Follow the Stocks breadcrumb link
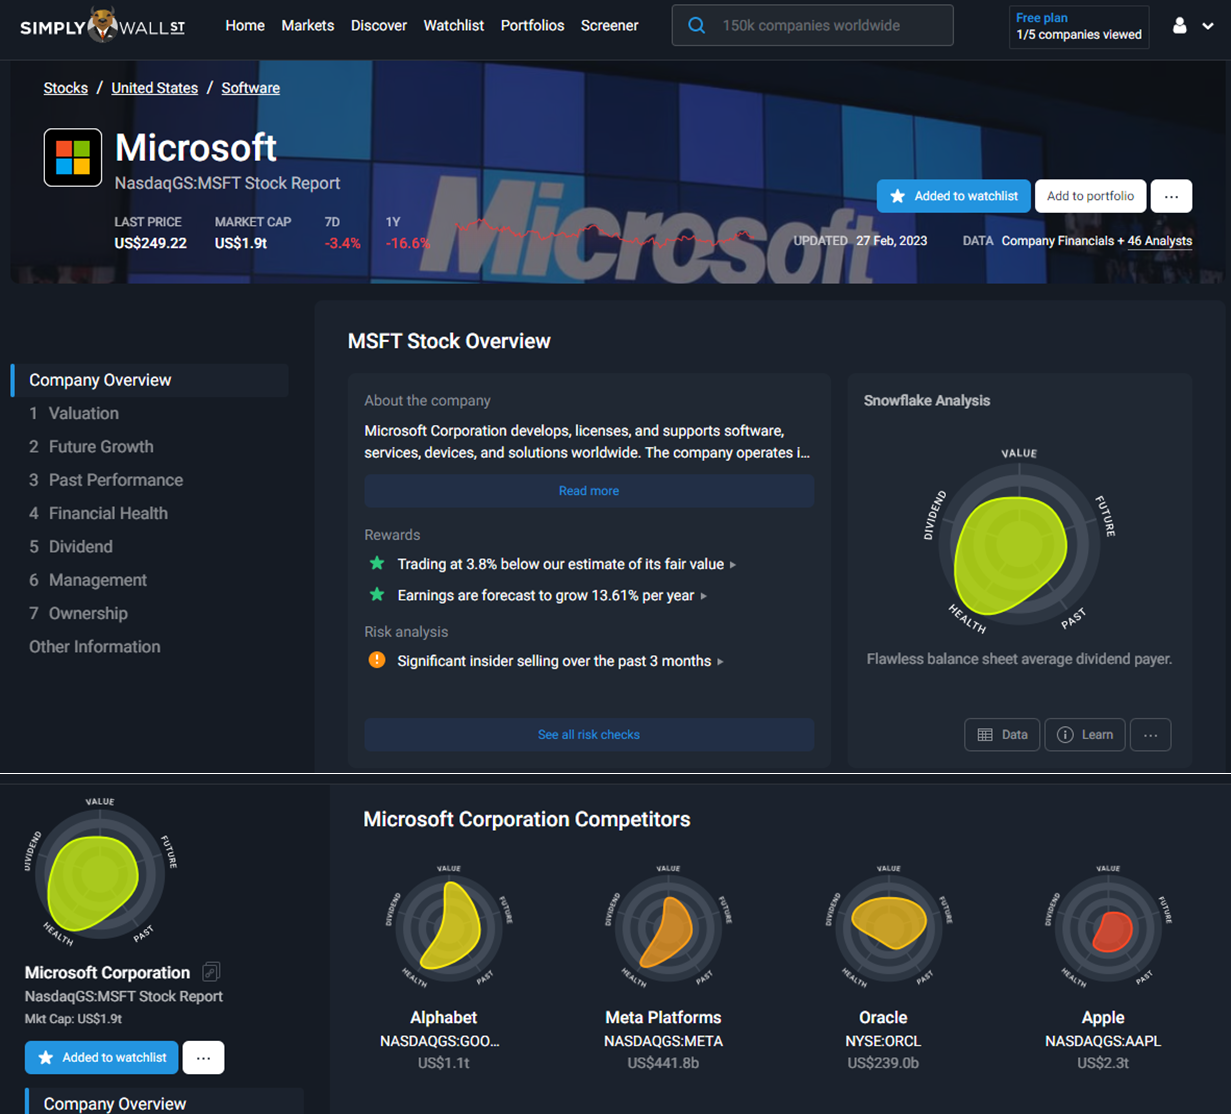 tap(66, 88)
